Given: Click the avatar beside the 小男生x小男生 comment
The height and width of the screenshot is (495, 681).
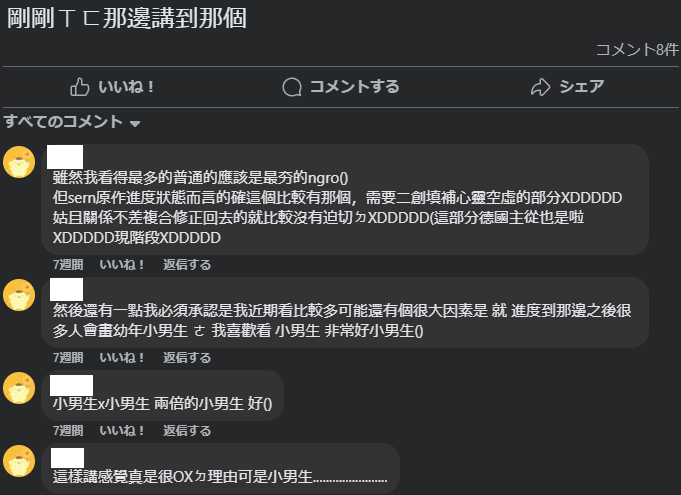Looking at the screenshot, I should point(19,388).
